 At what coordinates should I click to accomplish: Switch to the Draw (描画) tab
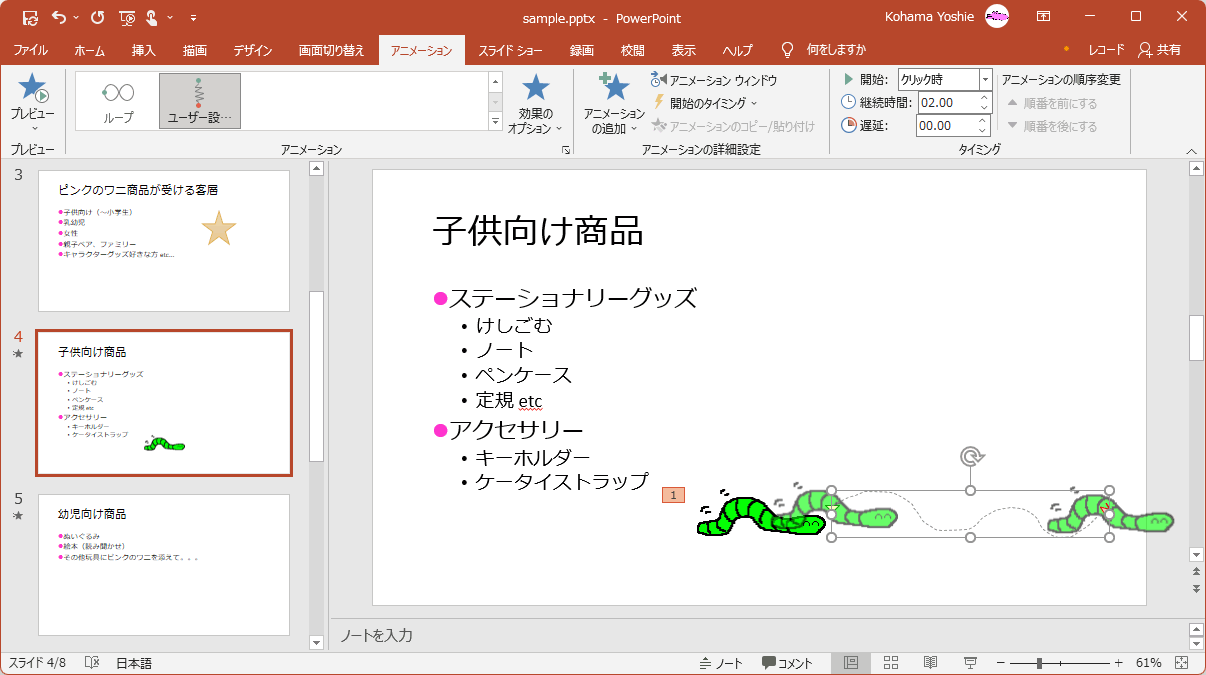(x=196, y=50)
